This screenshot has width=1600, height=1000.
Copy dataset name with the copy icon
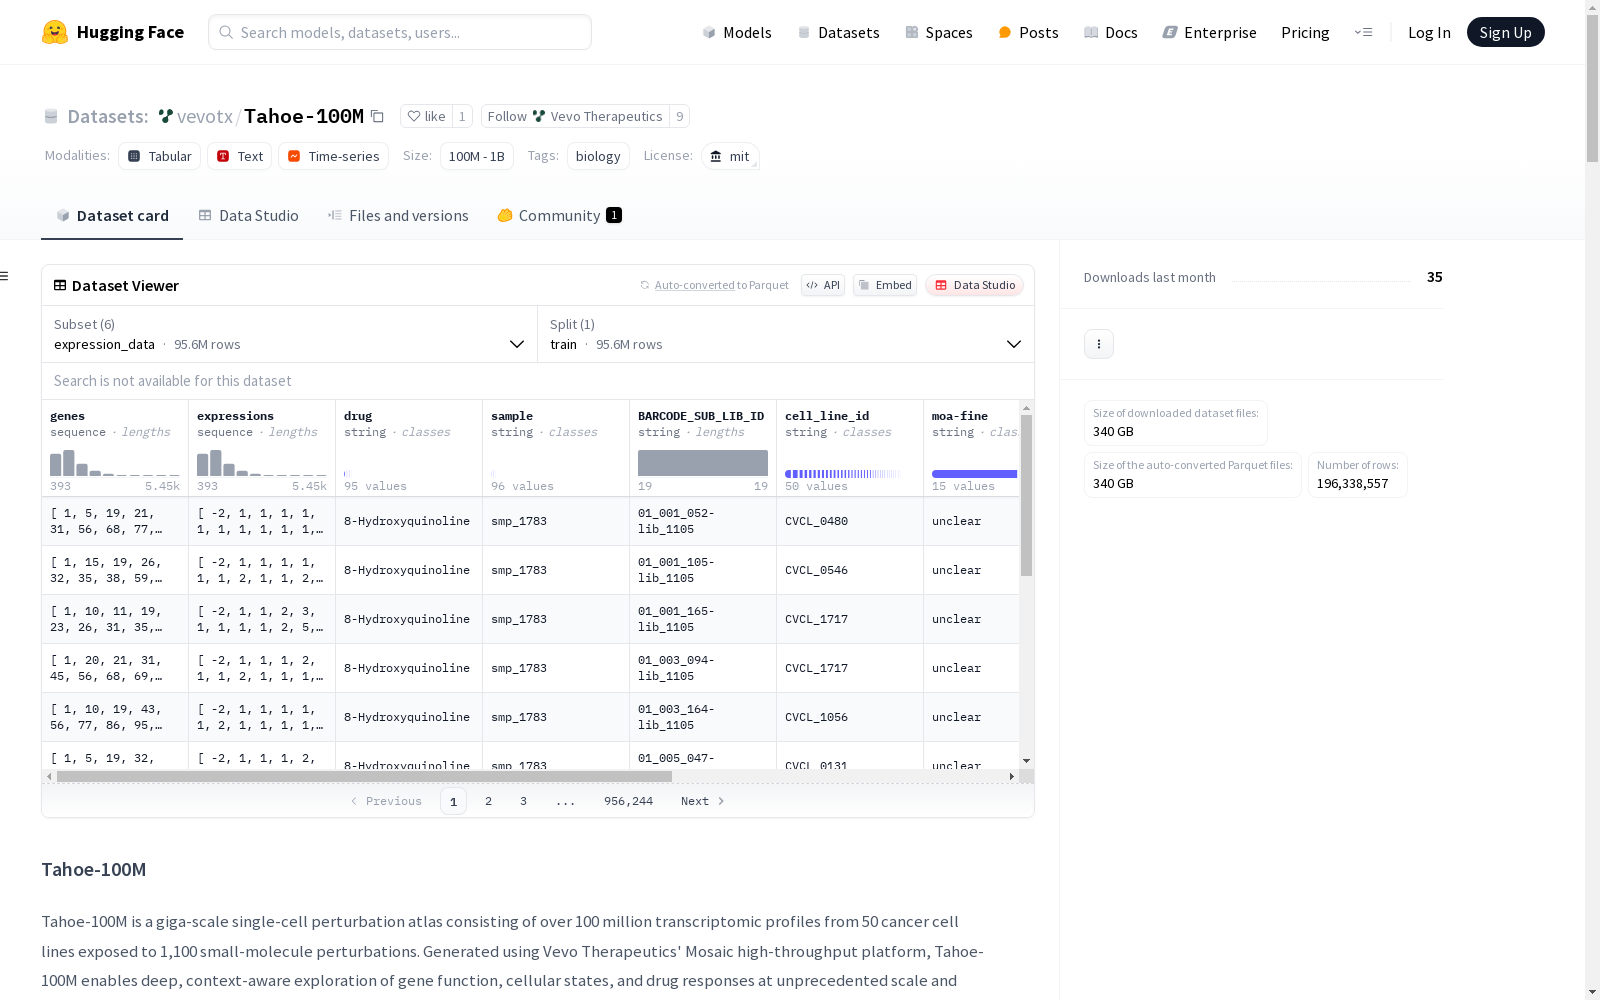(x=377, y=116)
